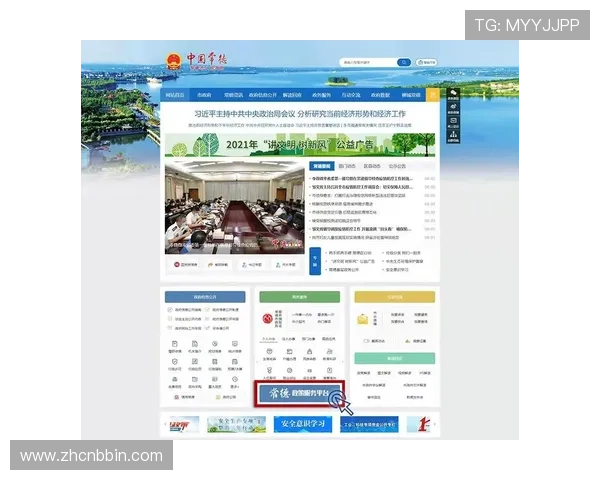Open the 互动交流 navigation item
Viewport: 600px width, 480px height.
[351, 95]
